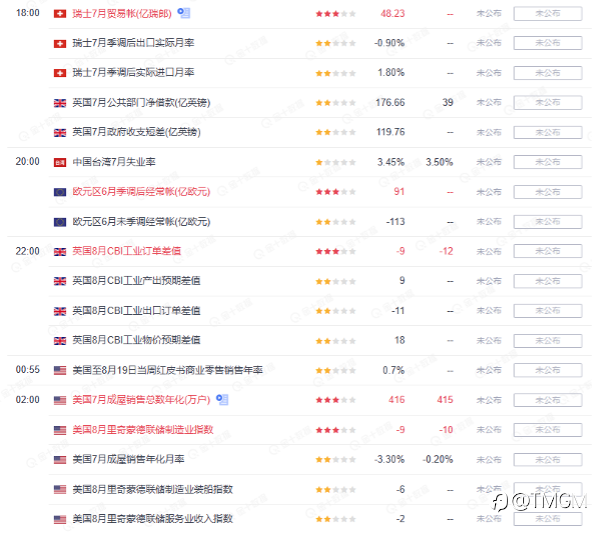This screenshot has height=535, width=593.
Task: Click EU flag beside 欧元区6月未季调经常帐
Action: point(60,222)
